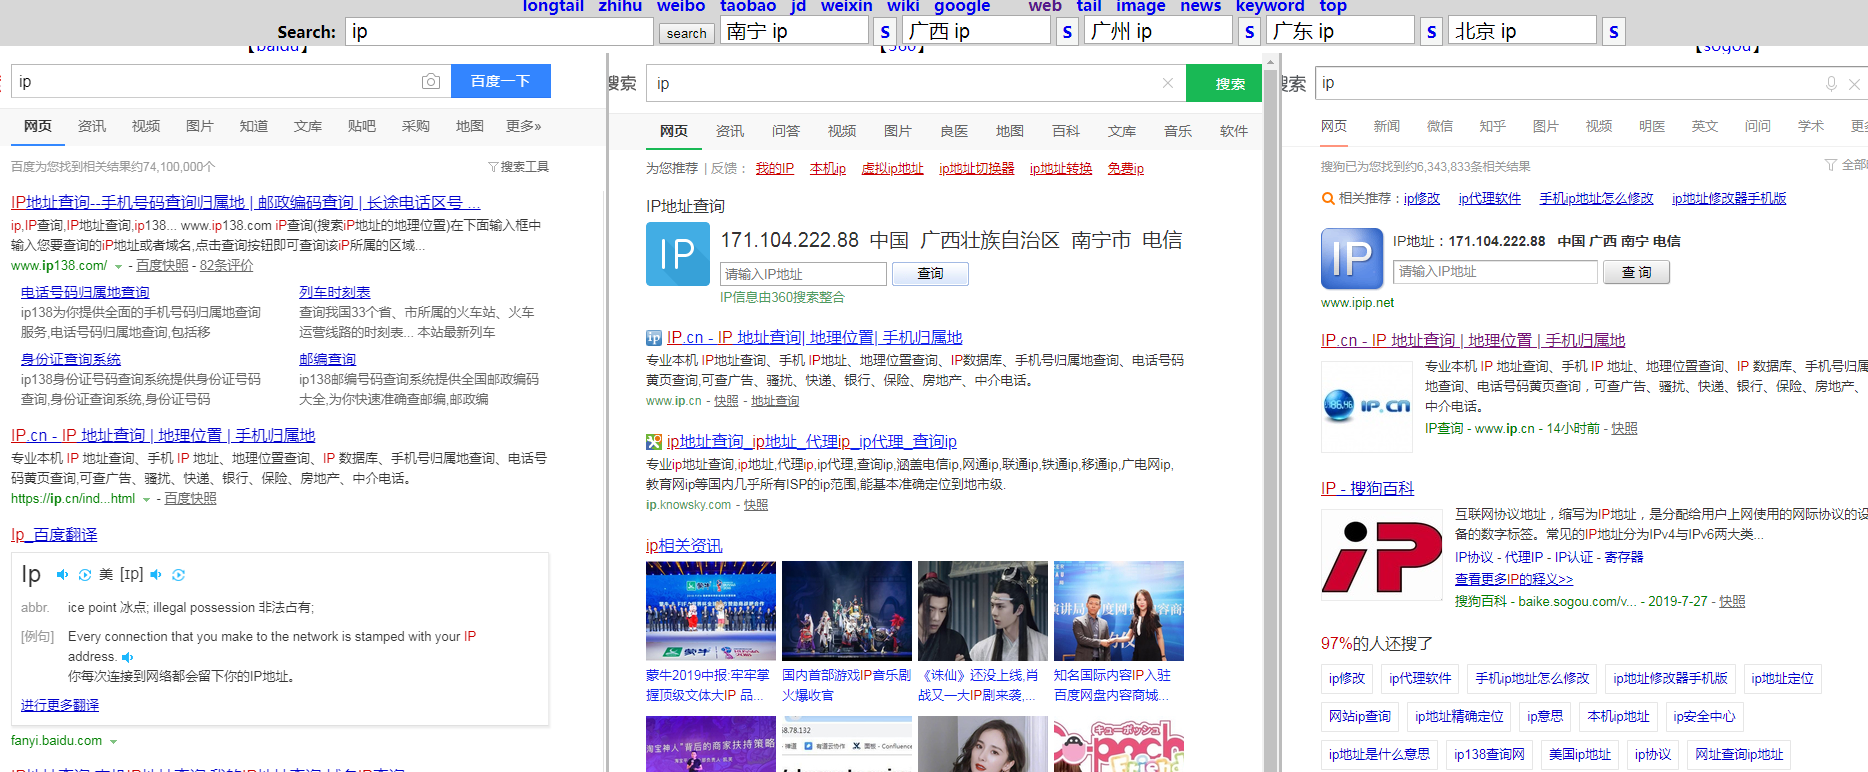Play the first pronunciation speaker next to "Ip"

[x=62, y=574]
